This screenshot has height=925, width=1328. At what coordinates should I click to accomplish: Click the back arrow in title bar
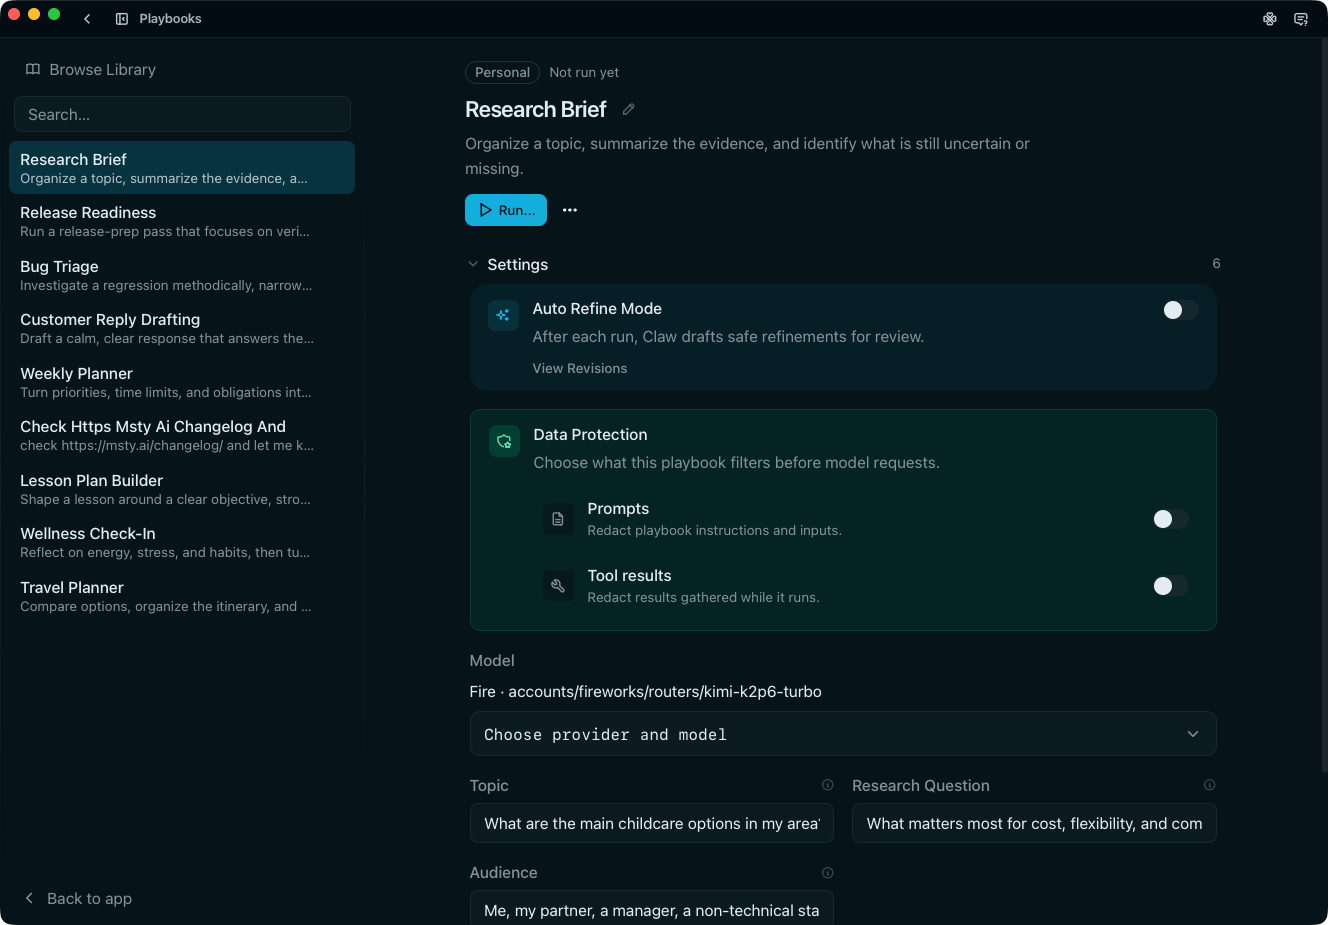pos(87,19)
